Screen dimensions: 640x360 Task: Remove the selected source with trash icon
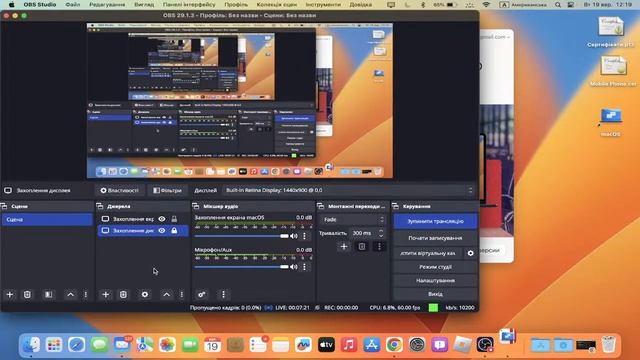pyautogui.click(x=123, y=294)
